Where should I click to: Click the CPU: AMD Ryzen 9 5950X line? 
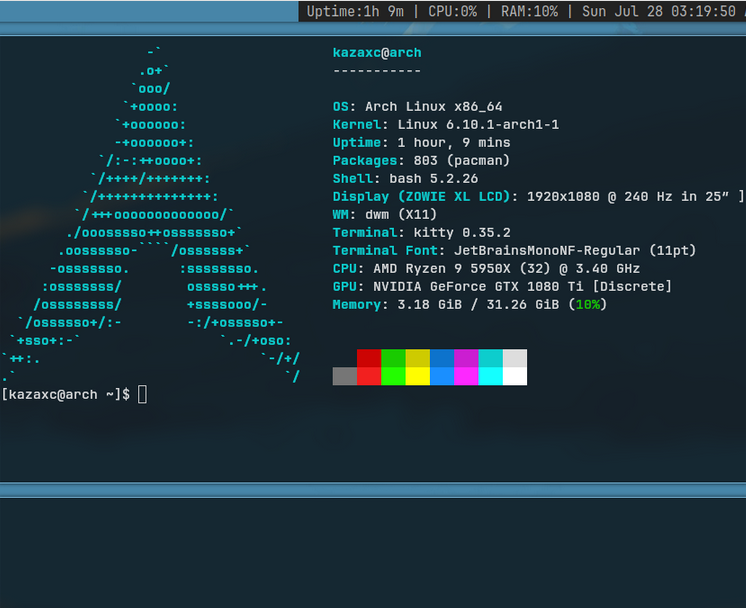tap(486, 269)
